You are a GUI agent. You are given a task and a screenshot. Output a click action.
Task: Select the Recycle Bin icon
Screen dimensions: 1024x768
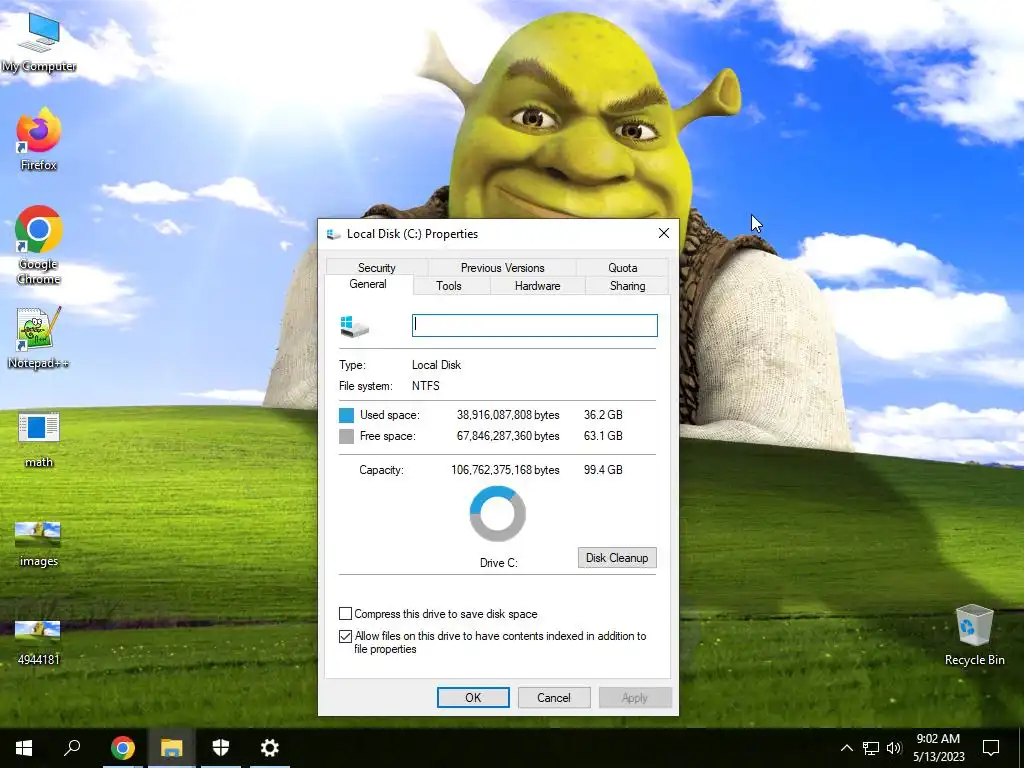point(974,635)
